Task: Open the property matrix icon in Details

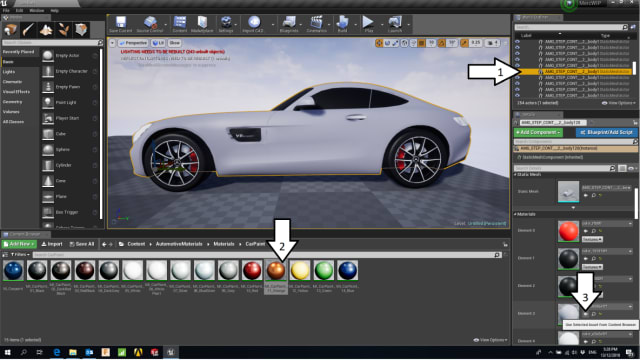Action: point(622,168)
